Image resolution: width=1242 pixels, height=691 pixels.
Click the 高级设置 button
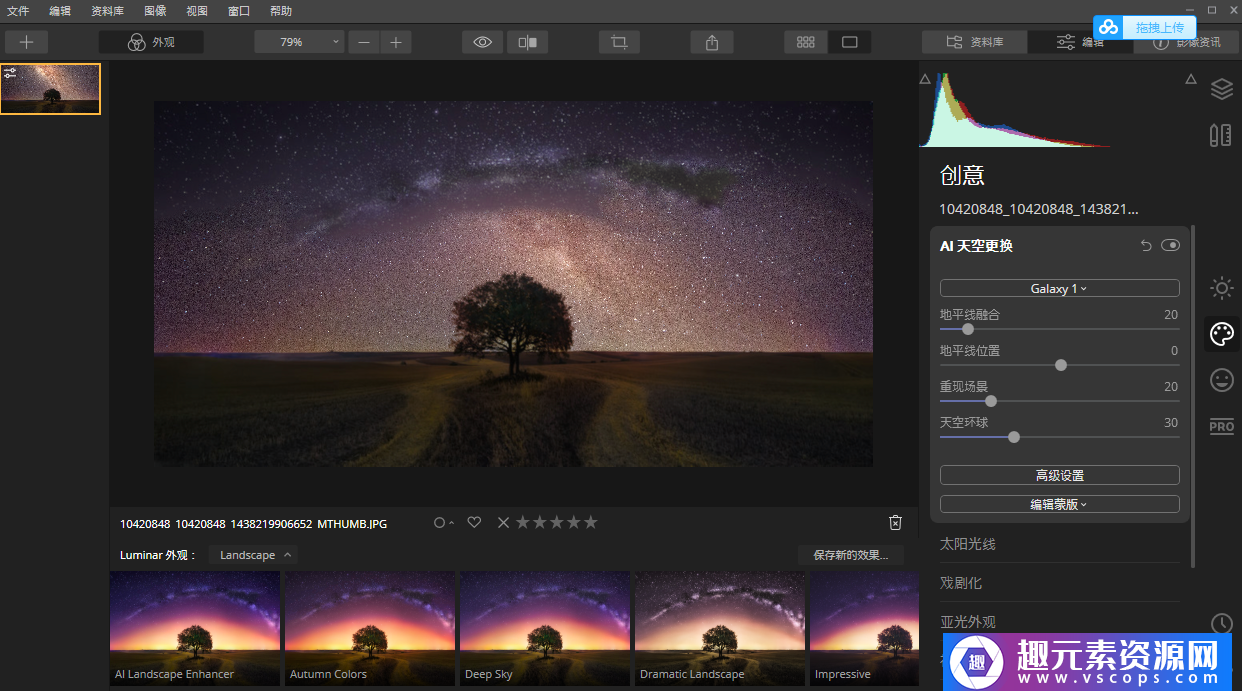(1059, 475)
